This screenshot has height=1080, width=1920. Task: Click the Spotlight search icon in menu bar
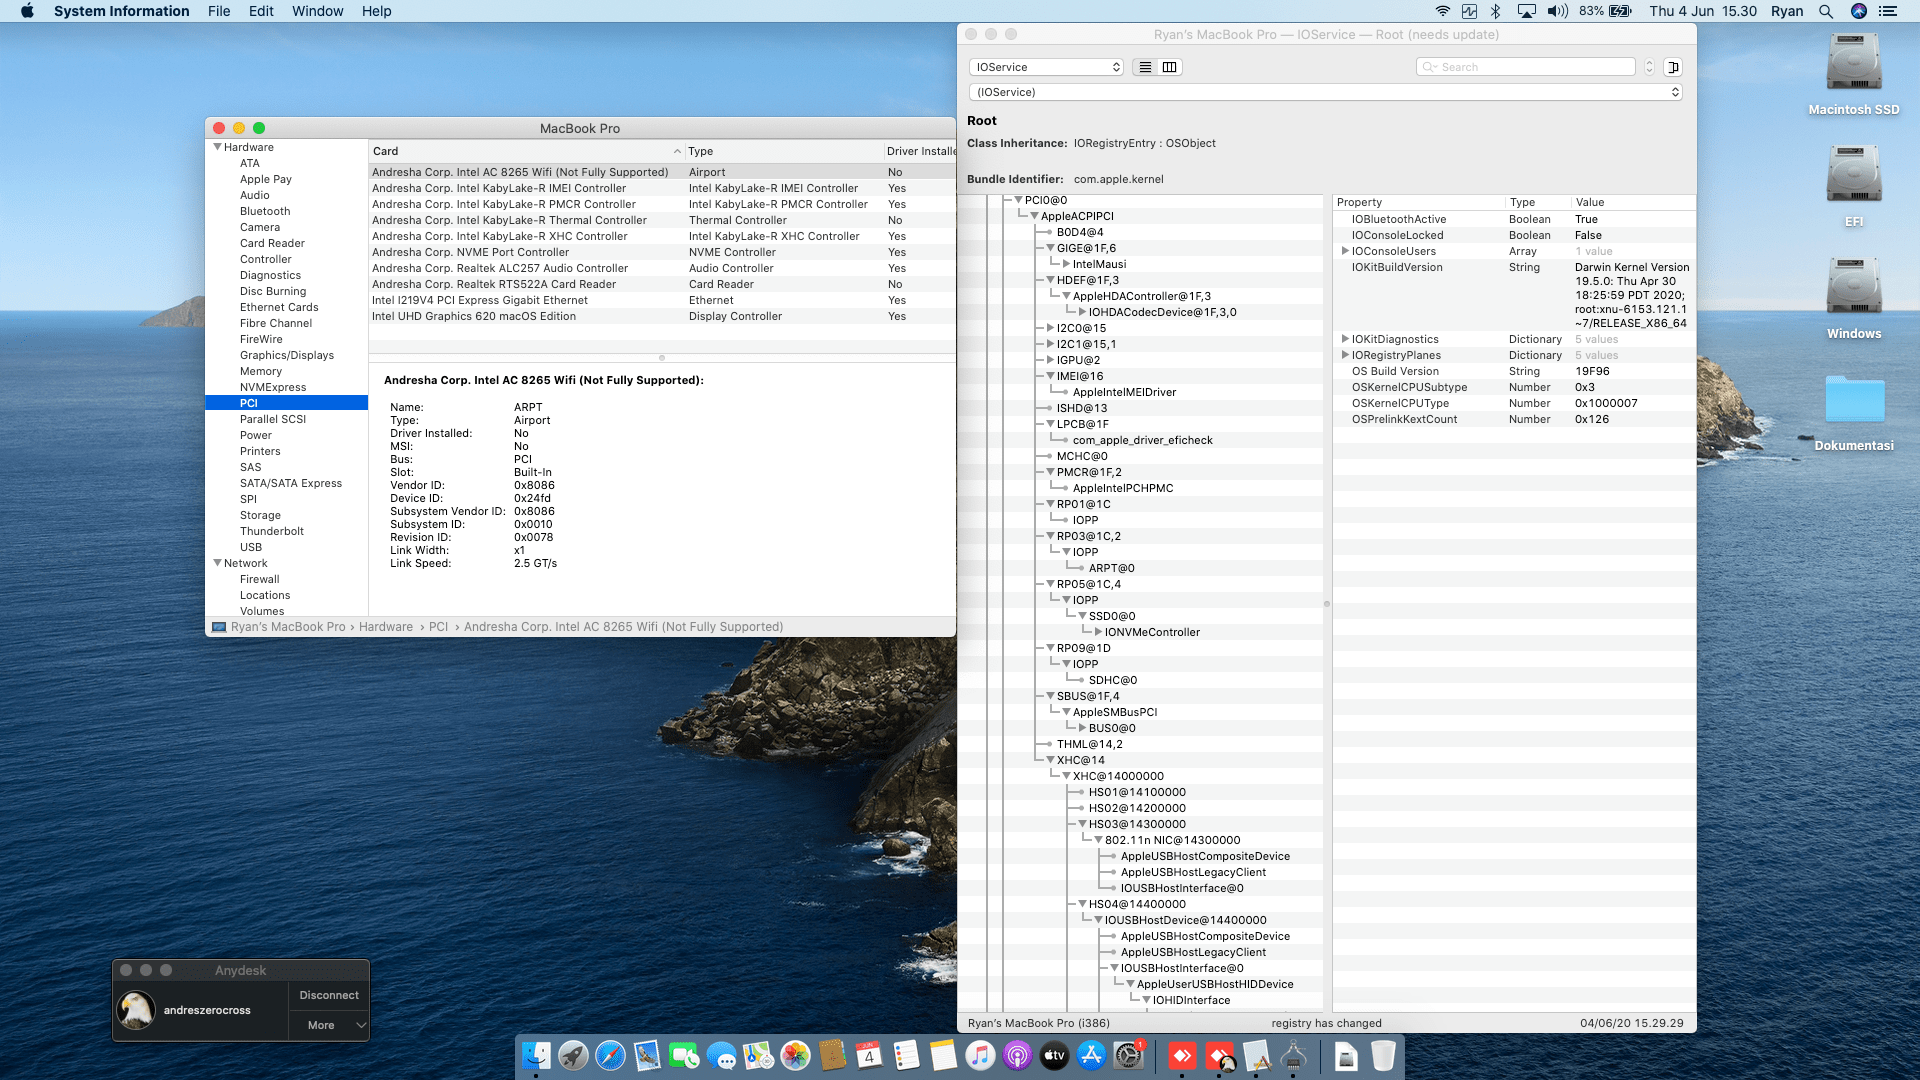pos(1826,11)
